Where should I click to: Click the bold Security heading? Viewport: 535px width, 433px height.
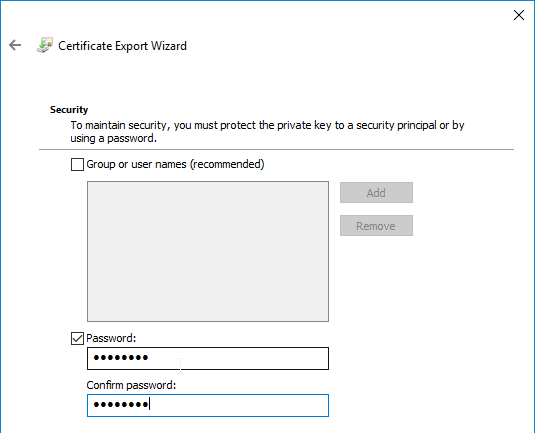69,110
